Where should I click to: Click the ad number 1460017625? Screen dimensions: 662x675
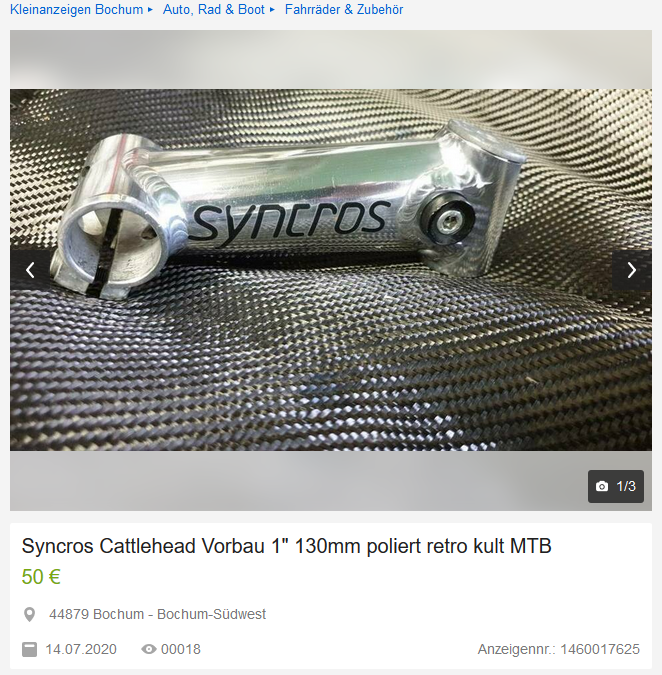coord(600,649)
